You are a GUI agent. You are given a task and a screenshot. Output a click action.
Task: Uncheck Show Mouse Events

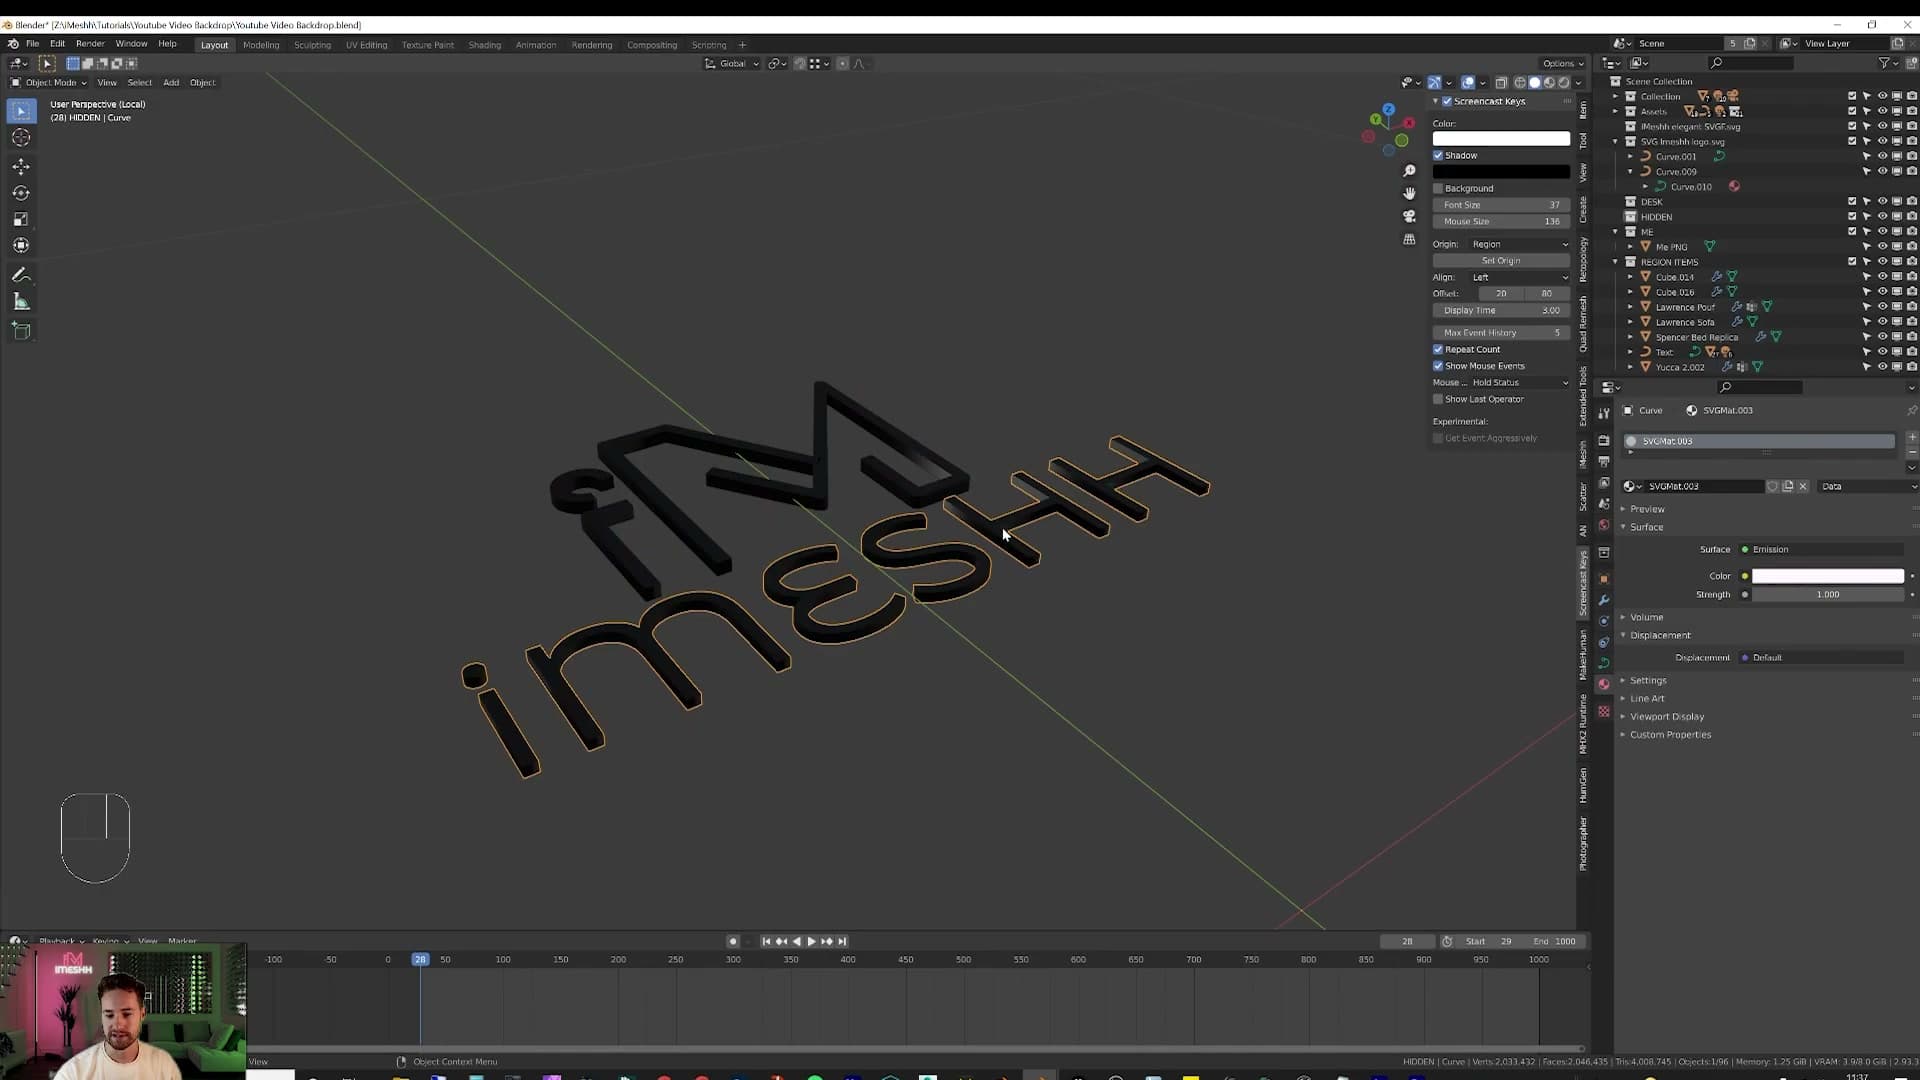pos(1438,366)
